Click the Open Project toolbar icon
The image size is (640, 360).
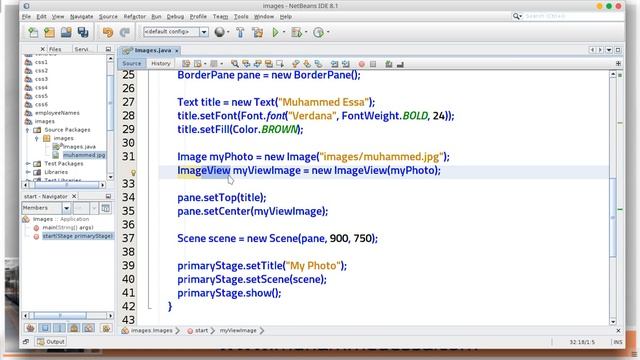[66, 32]
